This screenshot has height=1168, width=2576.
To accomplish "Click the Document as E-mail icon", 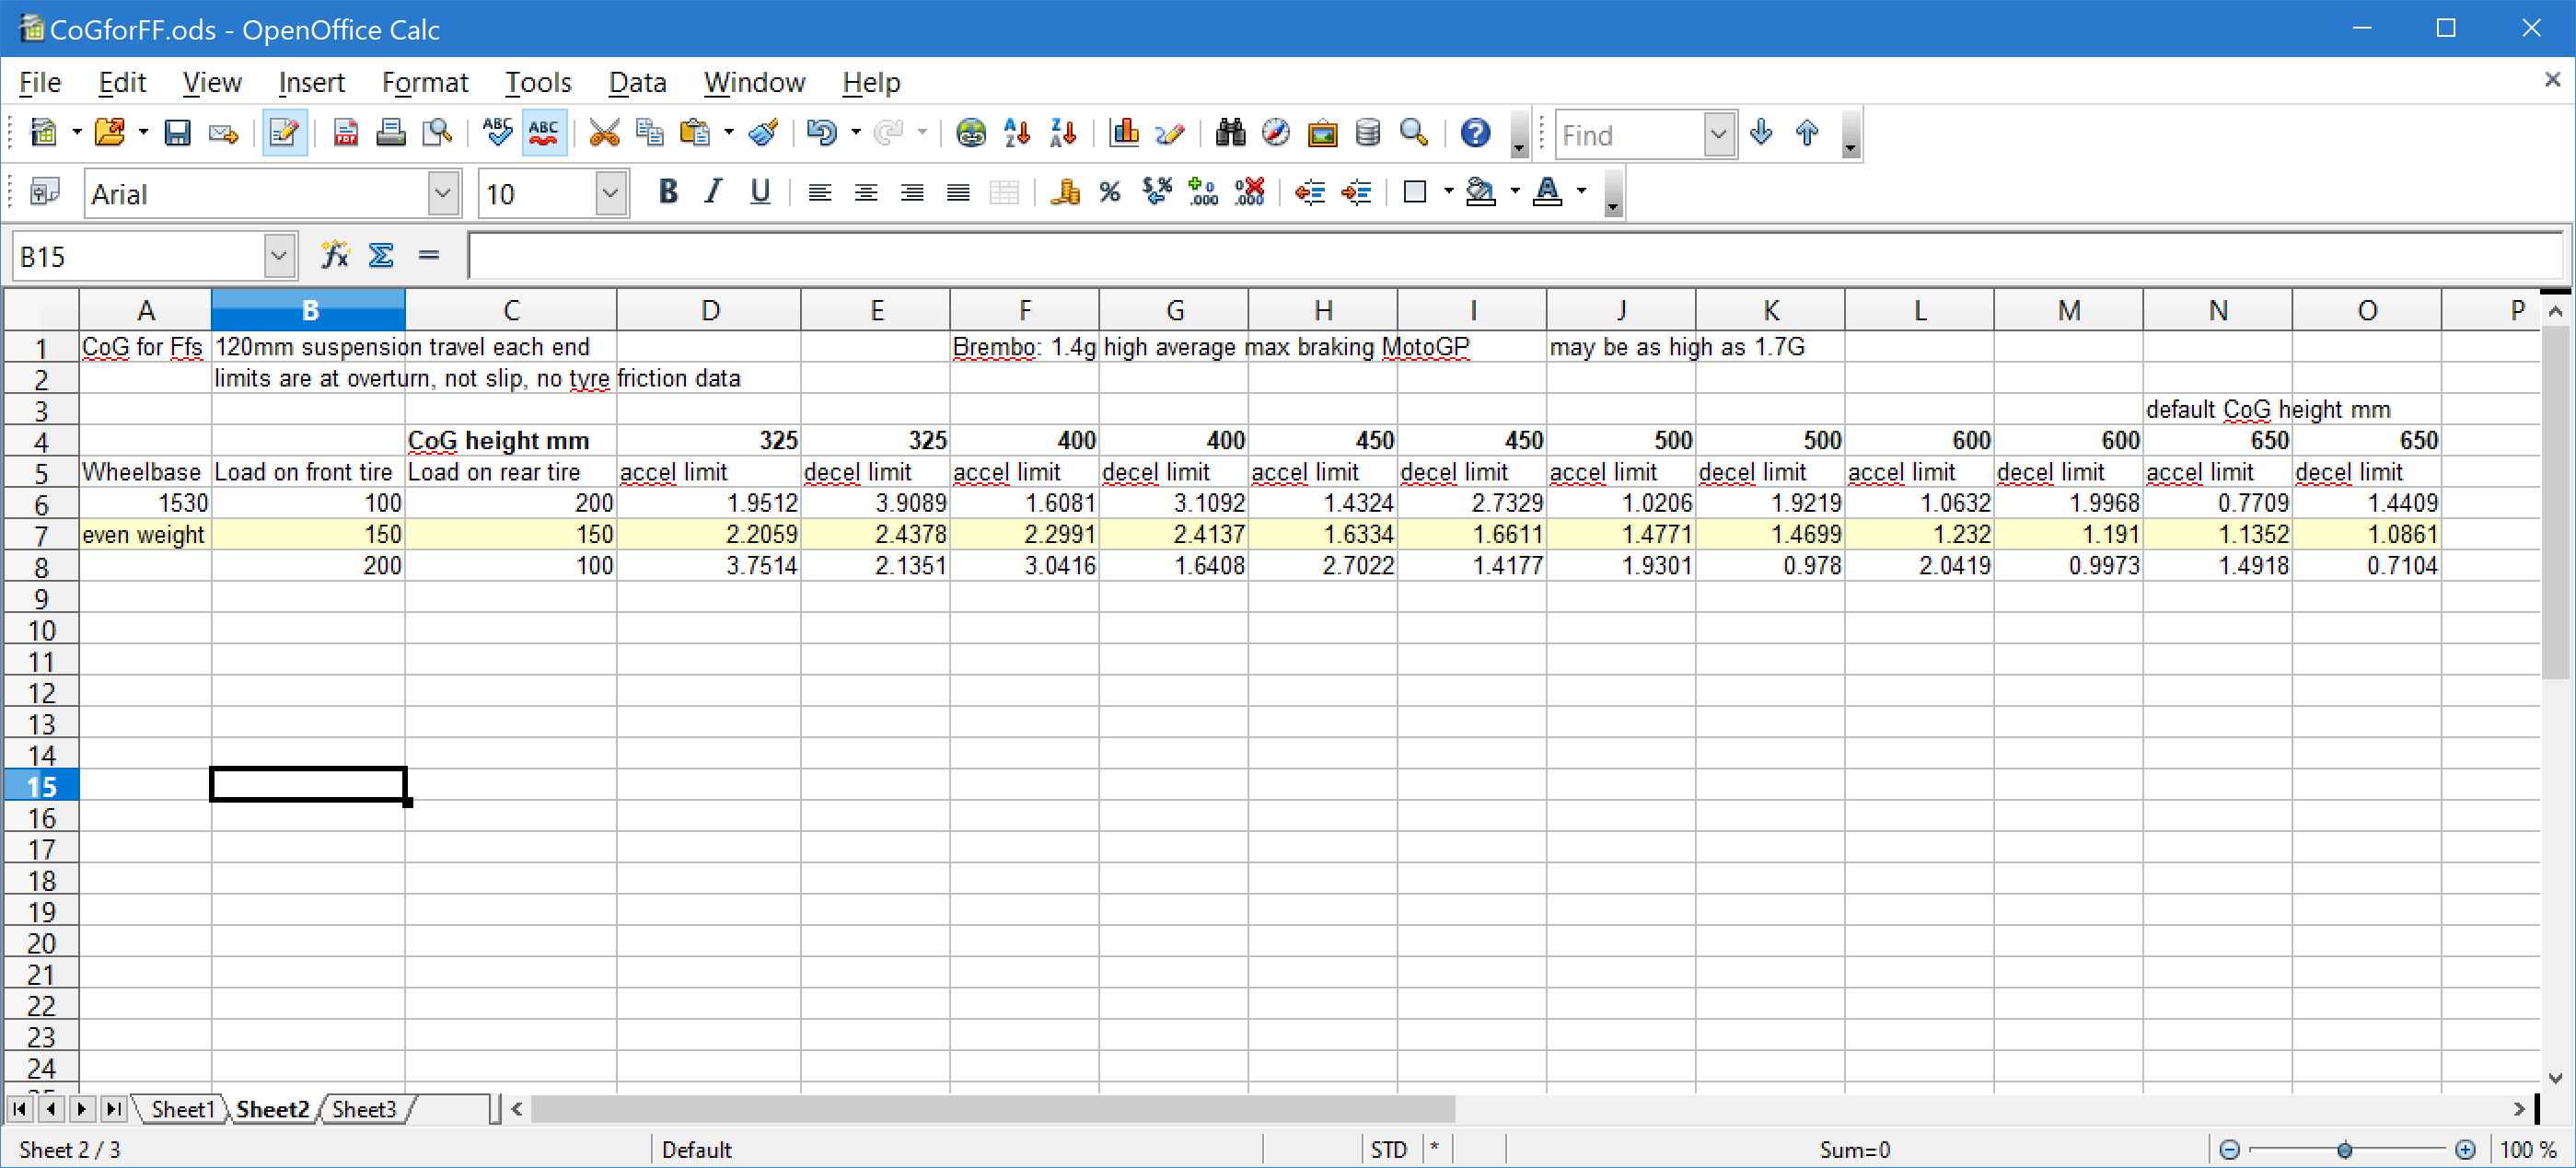I will 223,133.
